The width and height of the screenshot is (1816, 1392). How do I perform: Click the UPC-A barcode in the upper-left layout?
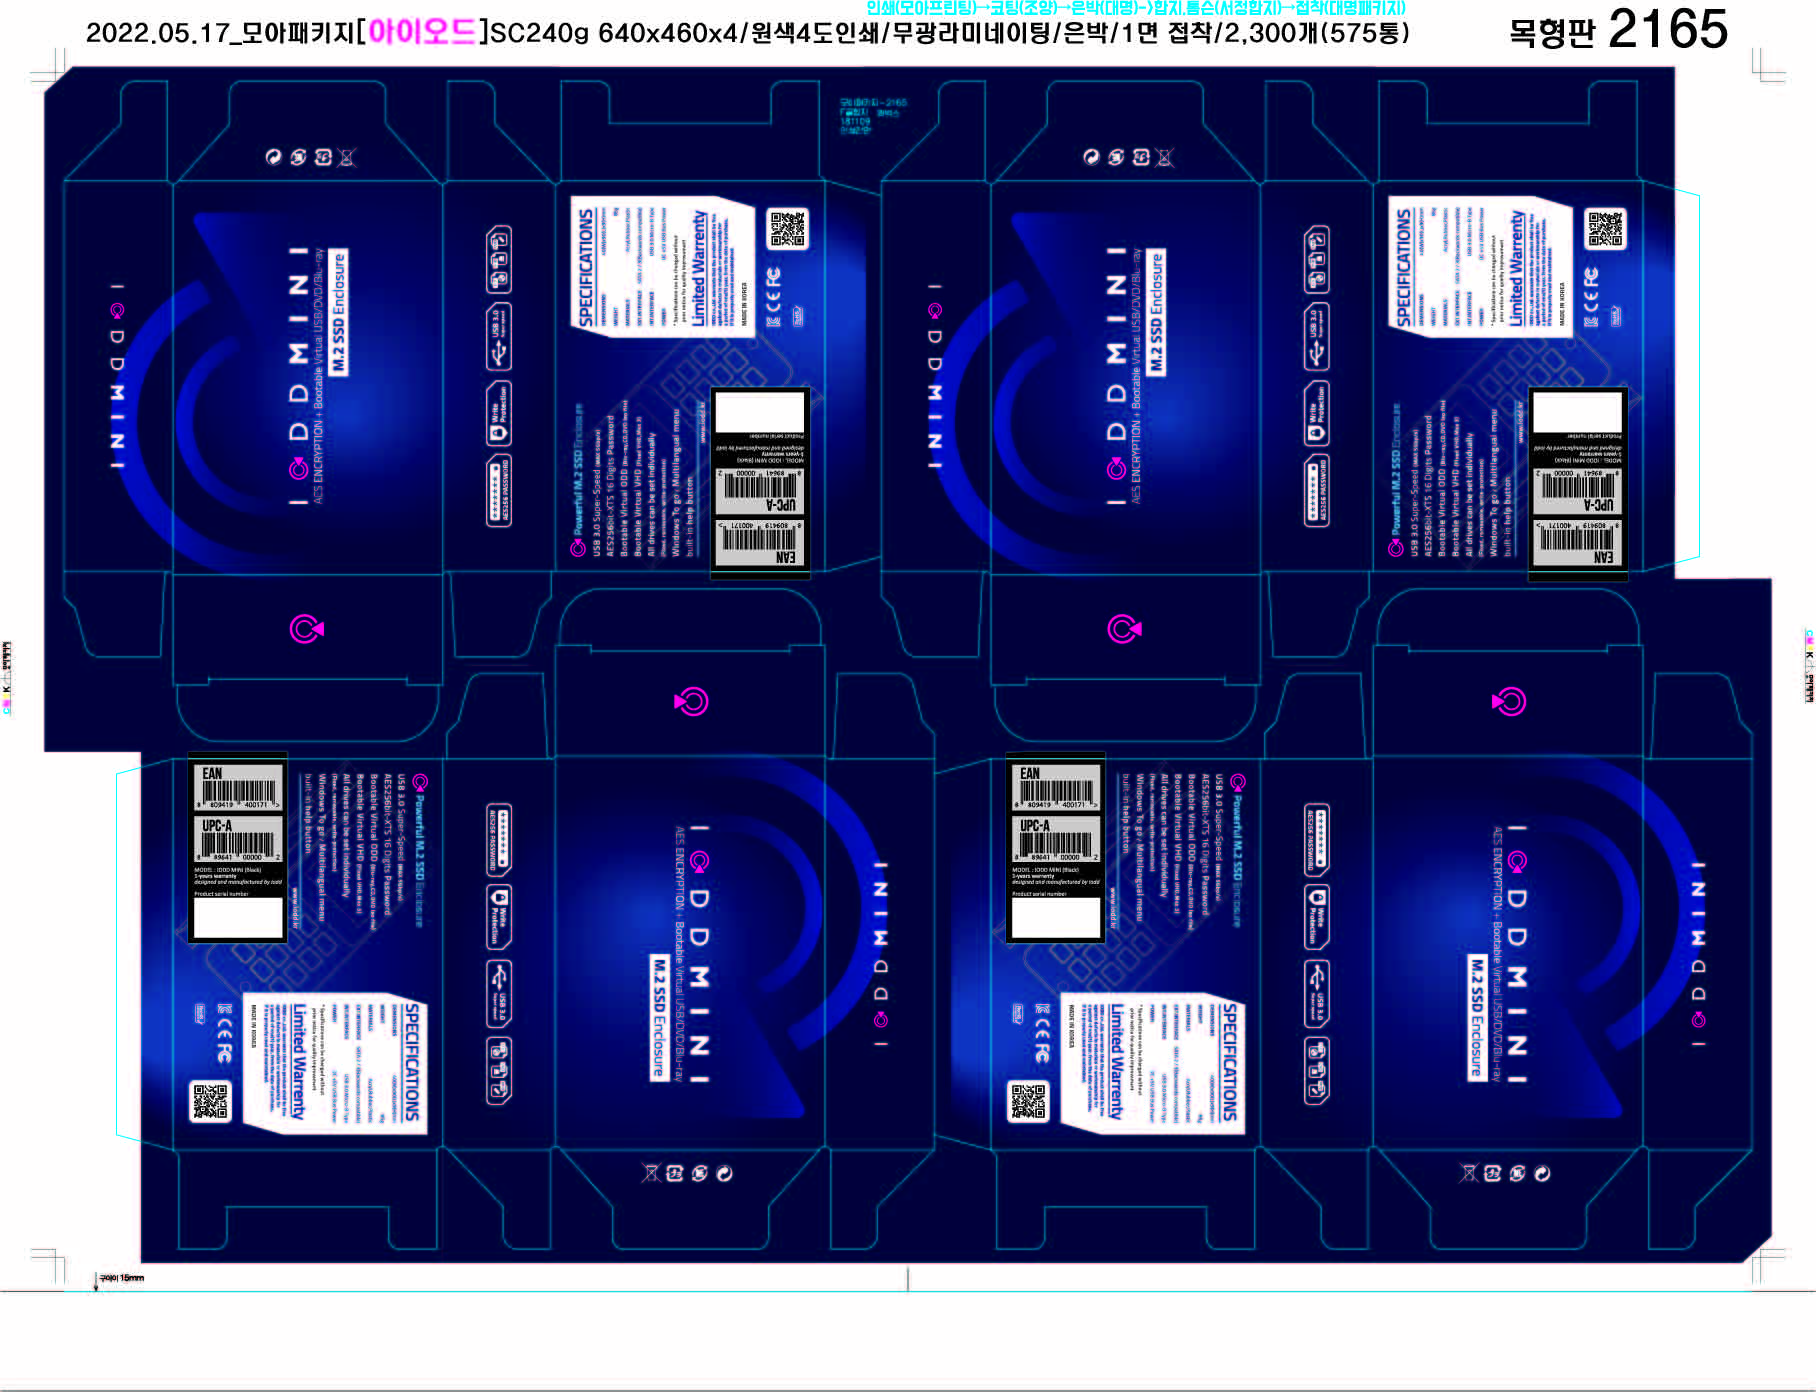[x=760, y=489]
